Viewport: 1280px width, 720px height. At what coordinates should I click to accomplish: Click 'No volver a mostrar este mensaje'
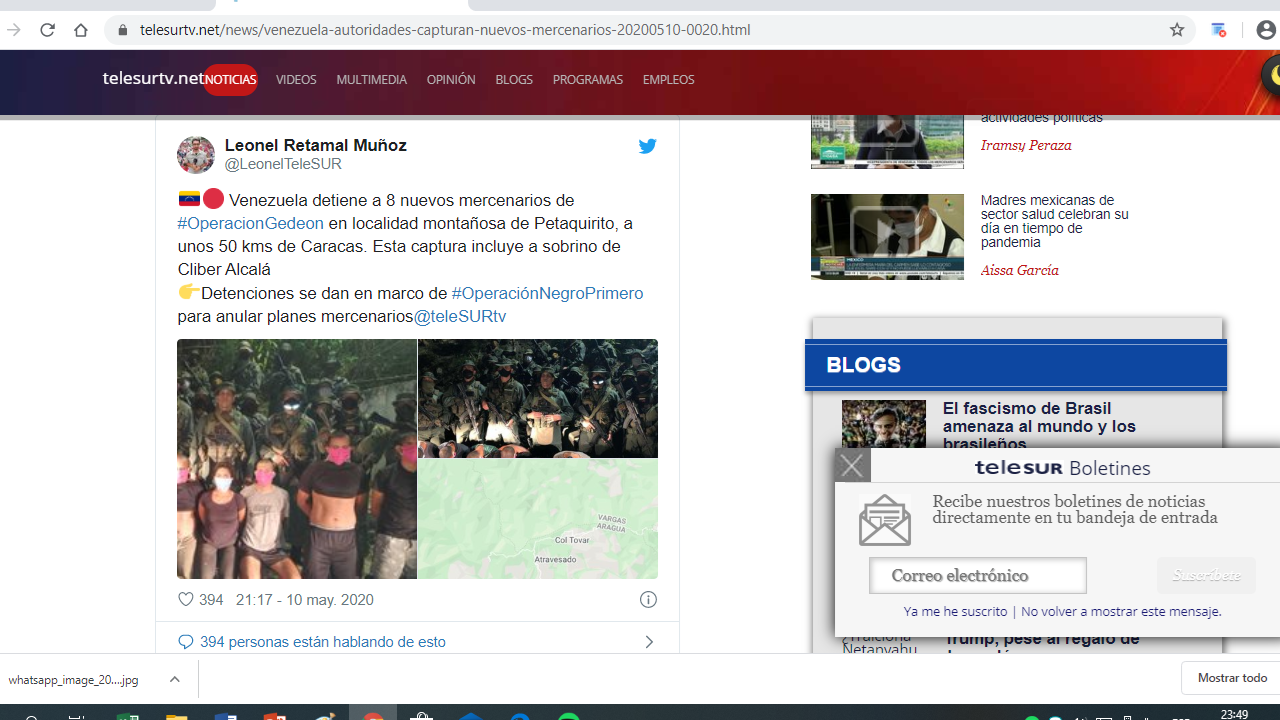[1121, 611]
